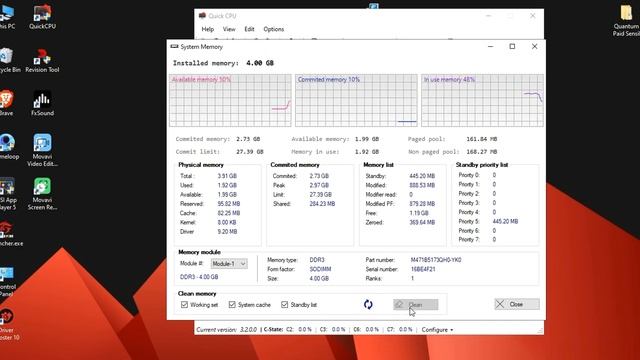Open the Quantum Paid Sensi folder

627,20
